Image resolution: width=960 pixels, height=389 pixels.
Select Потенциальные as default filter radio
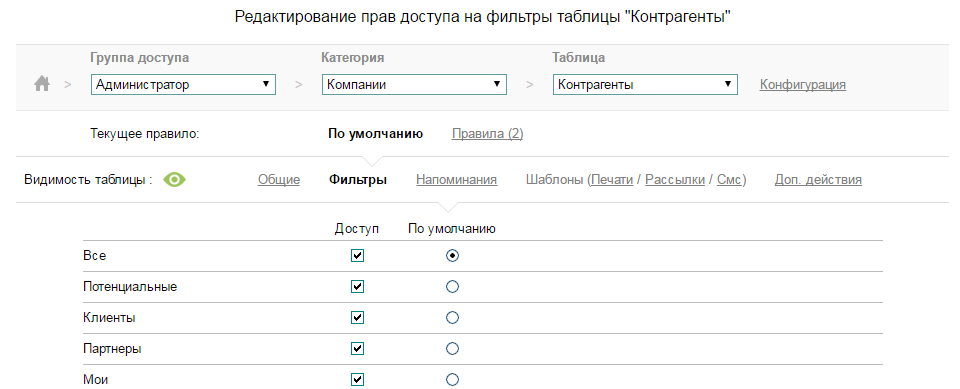click(452, 286)
